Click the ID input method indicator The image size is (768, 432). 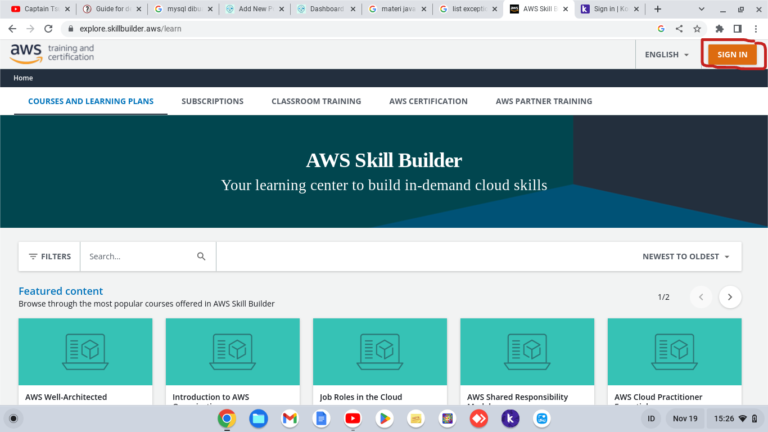point(651,418)
